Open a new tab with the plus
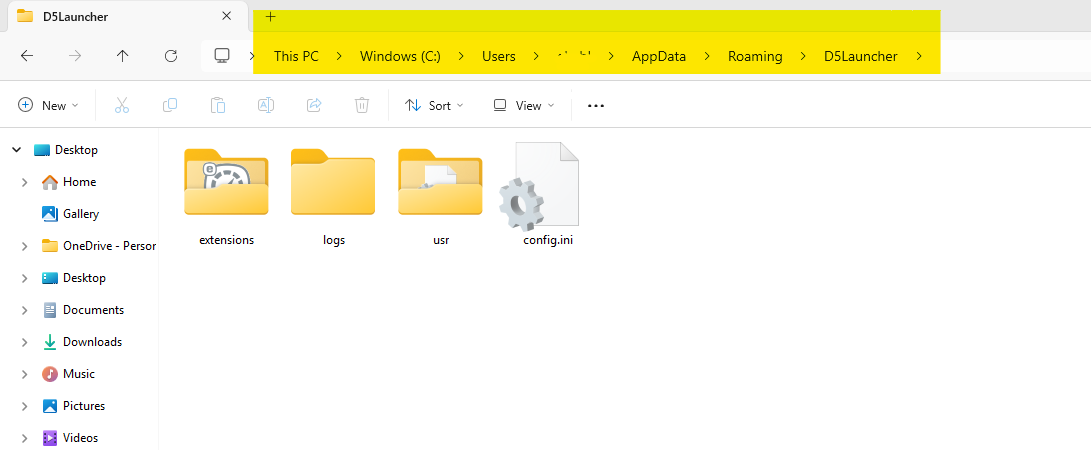This screenshot has height=450, width=1091. point(271,17)
